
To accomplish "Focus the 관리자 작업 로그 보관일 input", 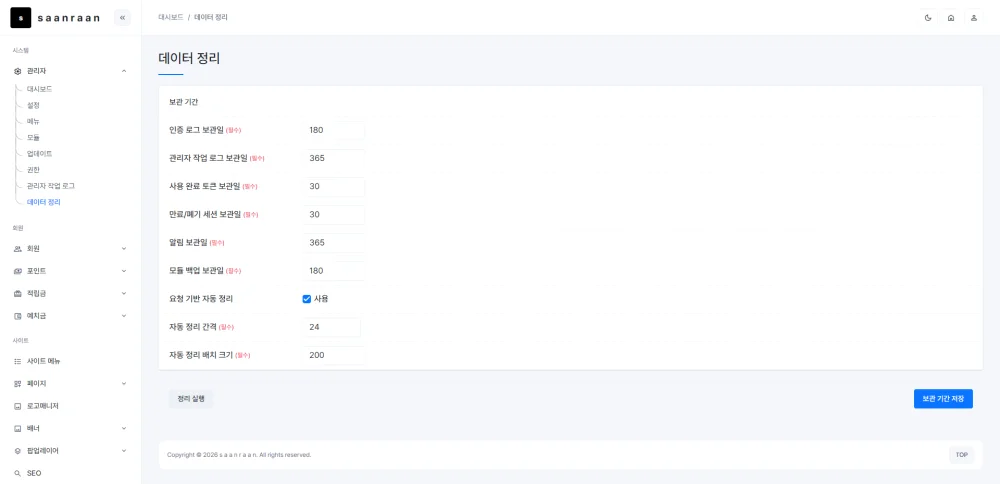I will point(333,158).
